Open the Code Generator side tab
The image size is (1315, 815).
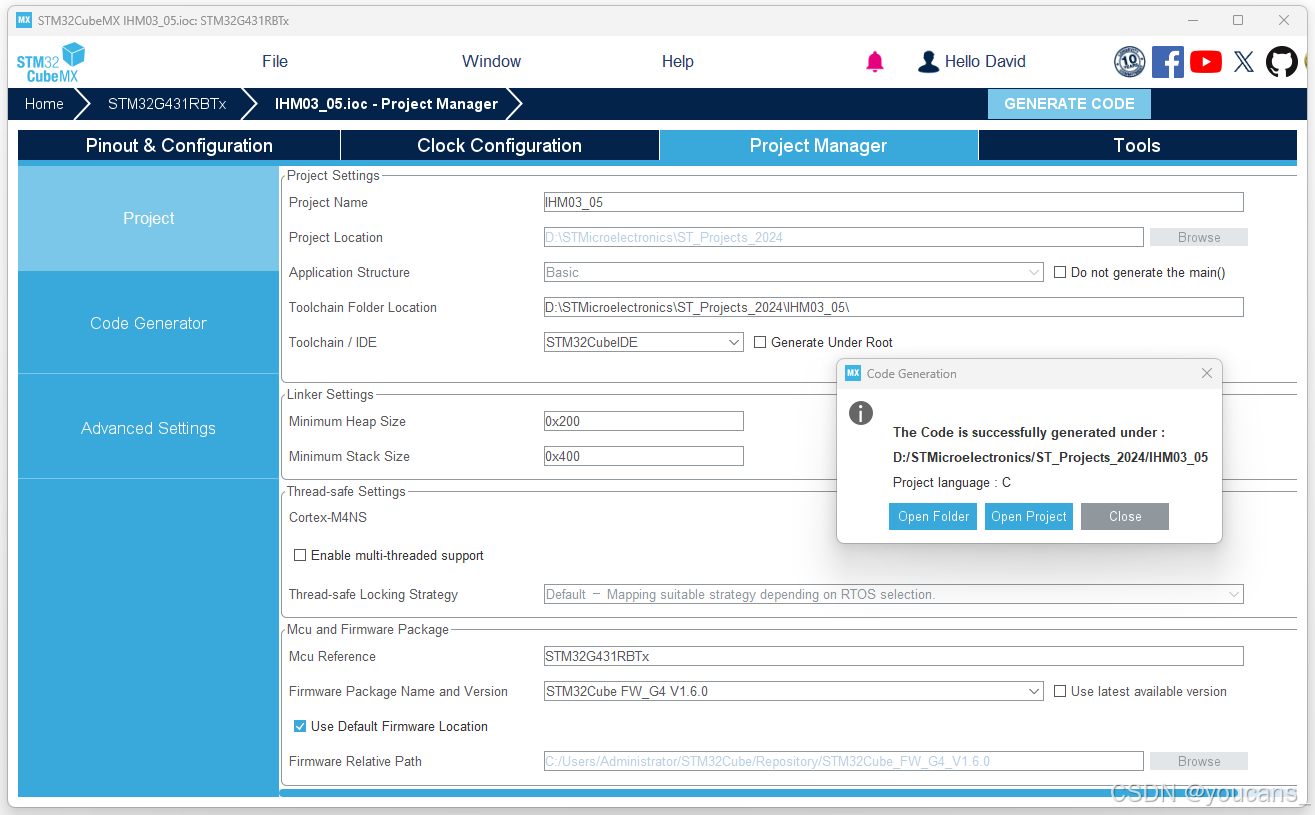click(148, 323)
